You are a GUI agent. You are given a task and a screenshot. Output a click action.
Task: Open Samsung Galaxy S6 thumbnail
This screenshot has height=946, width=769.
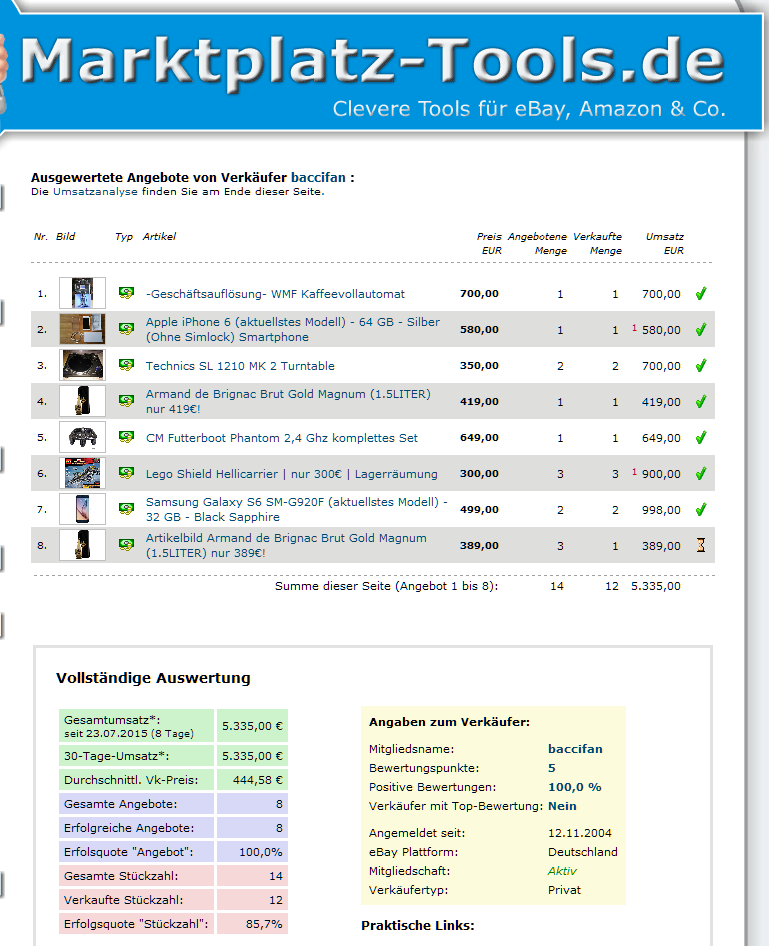[x=83, y=509]
